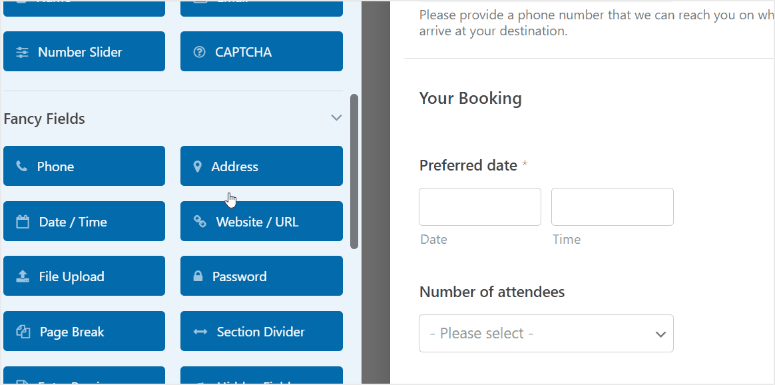Screen dimensions: 775x385
Task: Click the CAPTCHA question mark icon
Action: pyautogui.click(x=199, y=52)
